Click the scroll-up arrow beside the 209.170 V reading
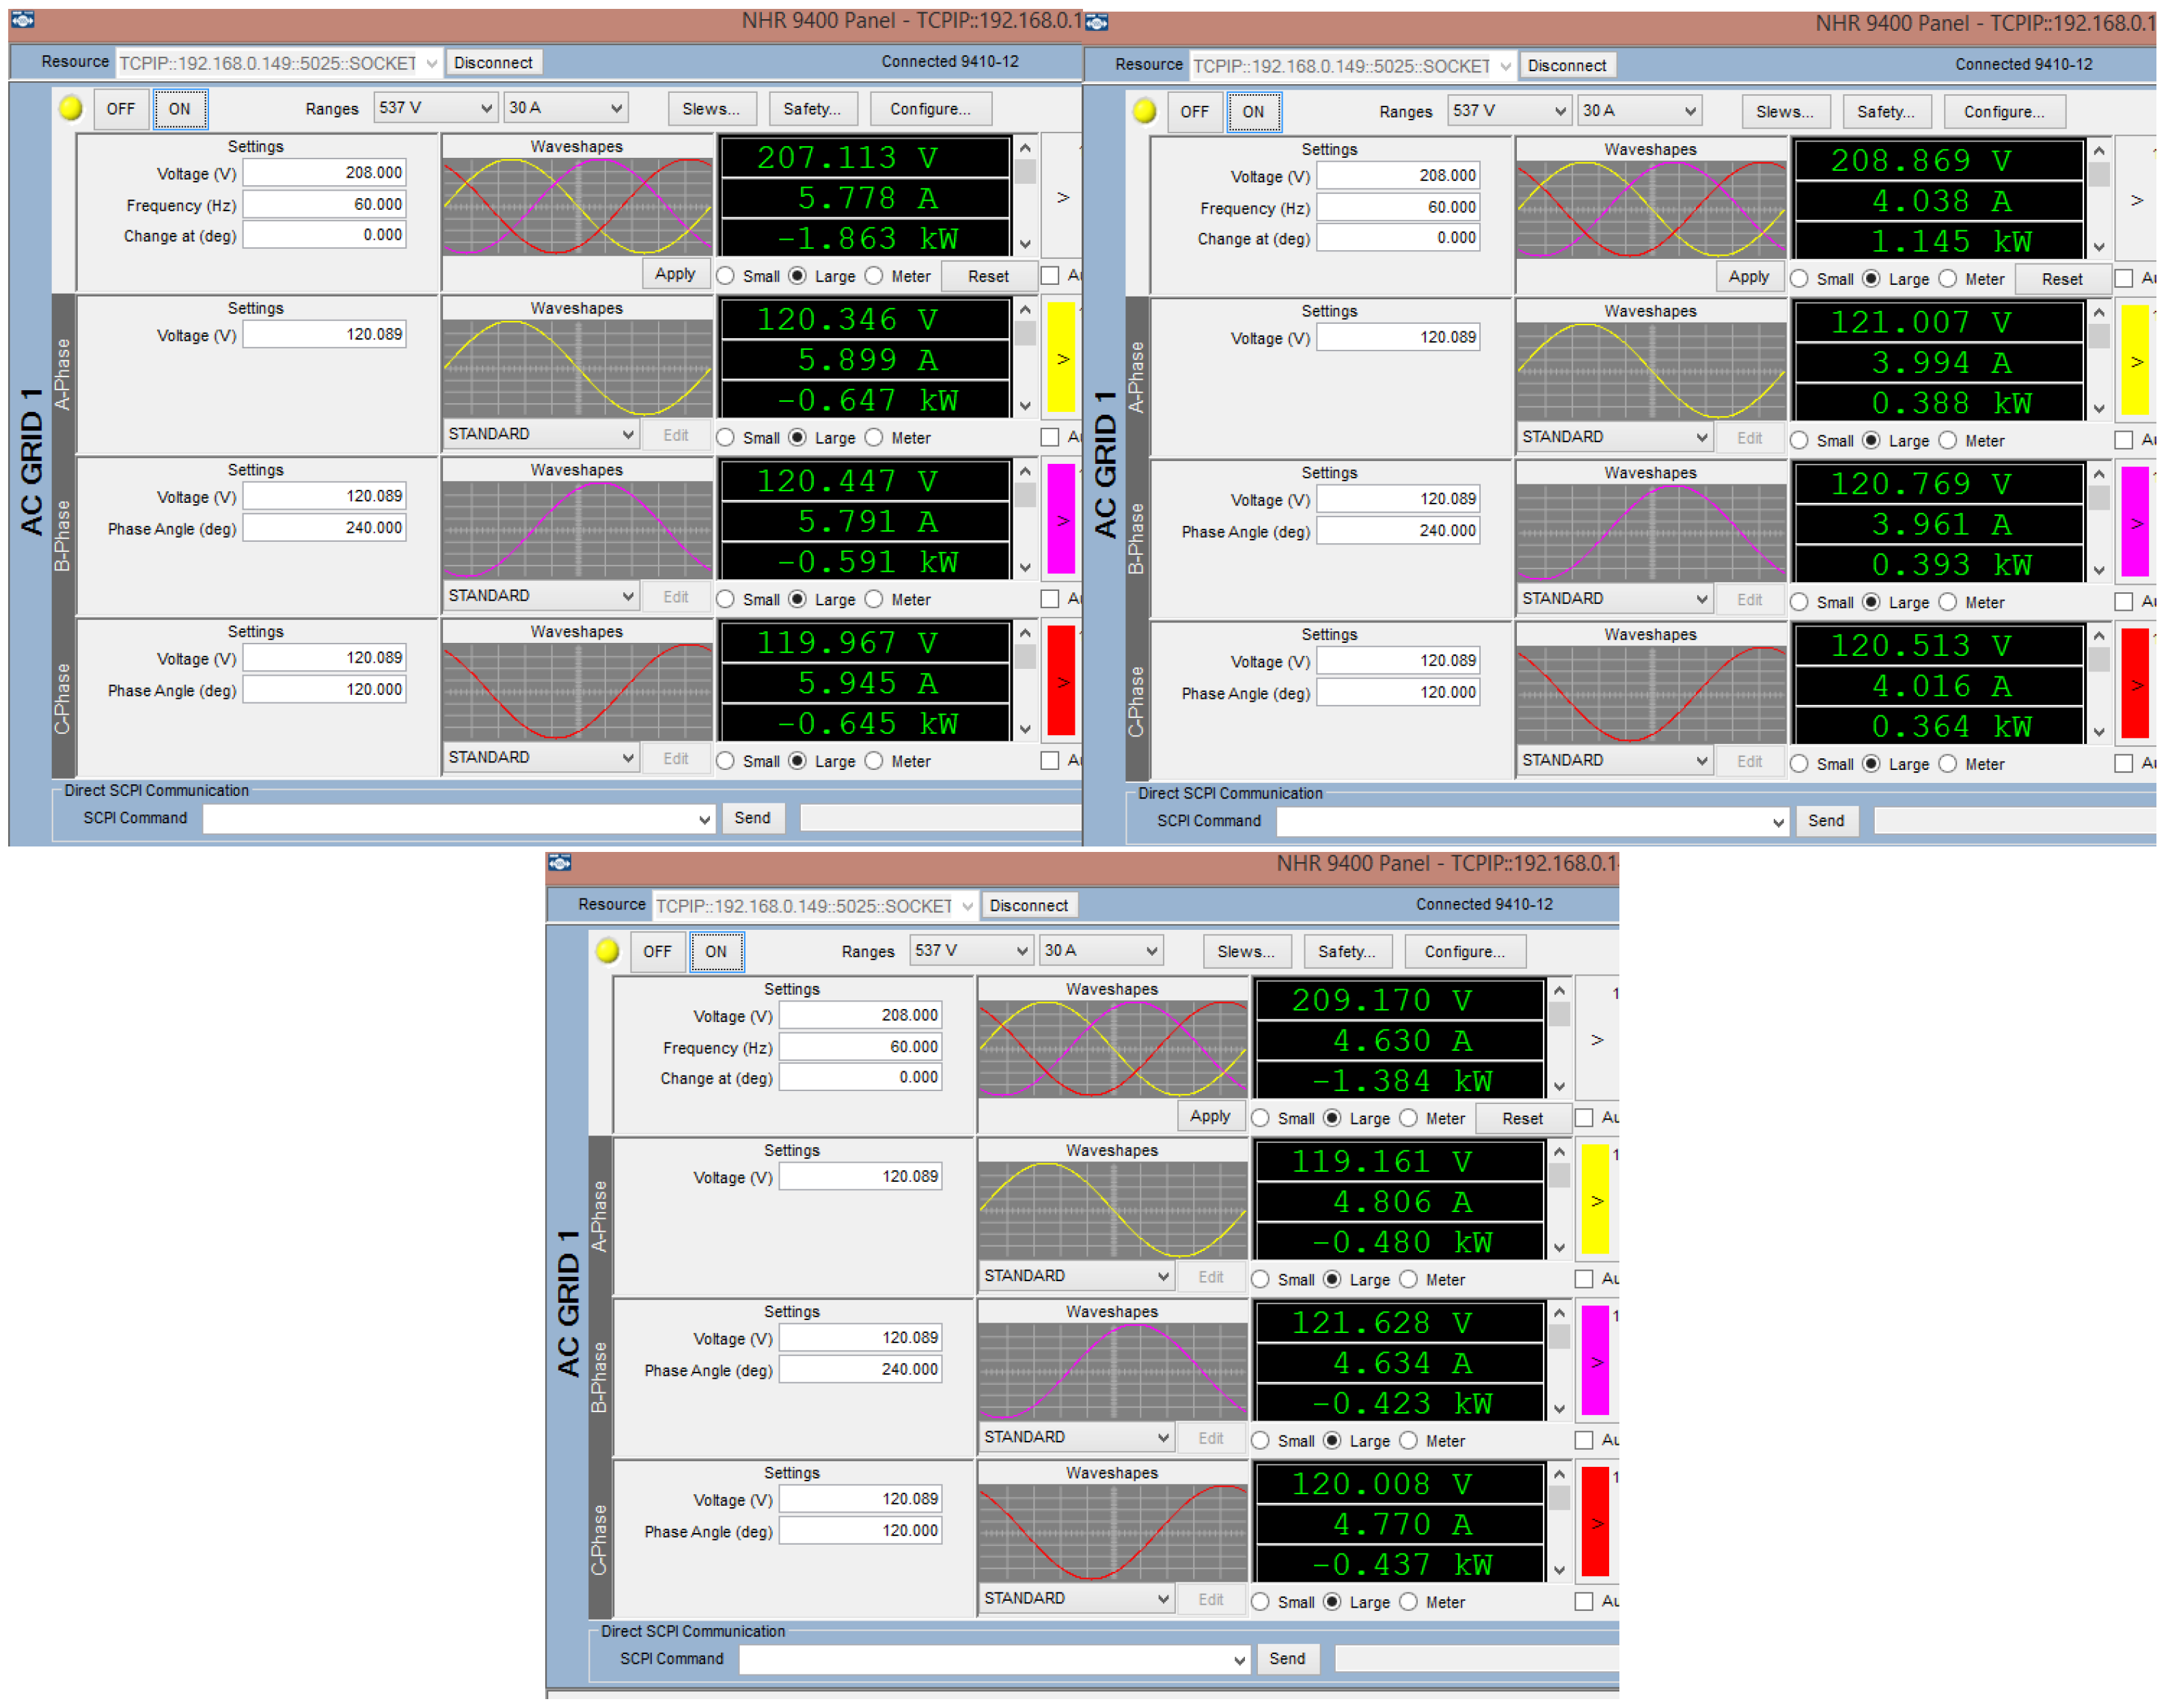 1560,991
